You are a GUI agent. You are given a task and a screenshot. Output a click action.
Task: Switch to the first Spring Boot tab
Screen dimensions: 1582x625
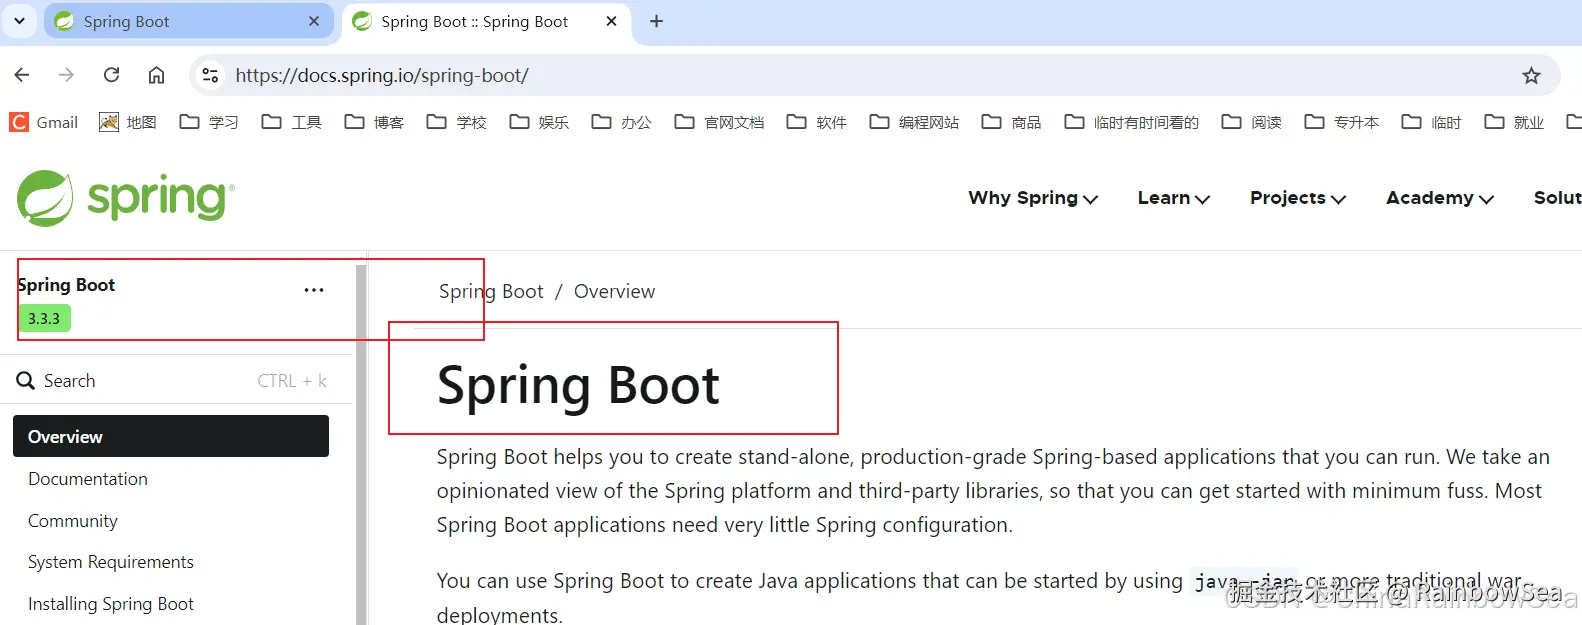pos(187,21)
